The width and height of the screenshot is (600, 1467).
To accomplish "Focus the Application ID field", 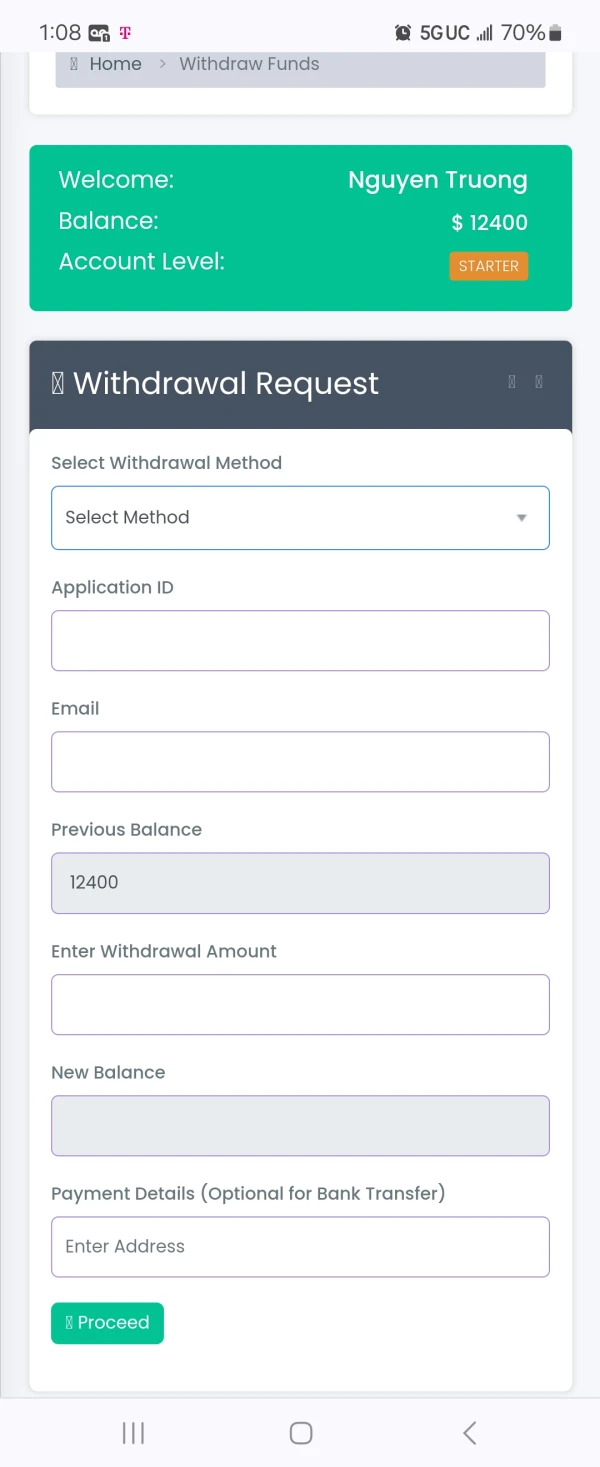I will pos(300,641).
